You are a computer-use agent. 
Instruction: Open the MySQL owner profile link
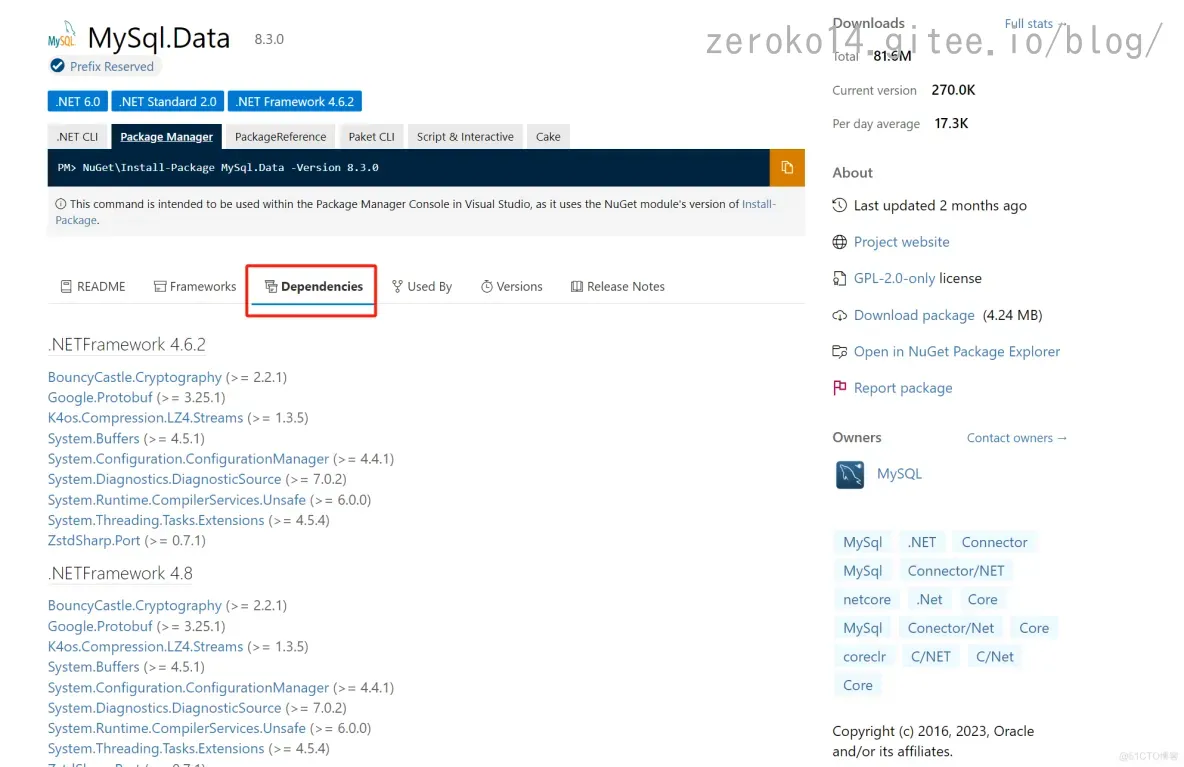click(x=899, y=474)
